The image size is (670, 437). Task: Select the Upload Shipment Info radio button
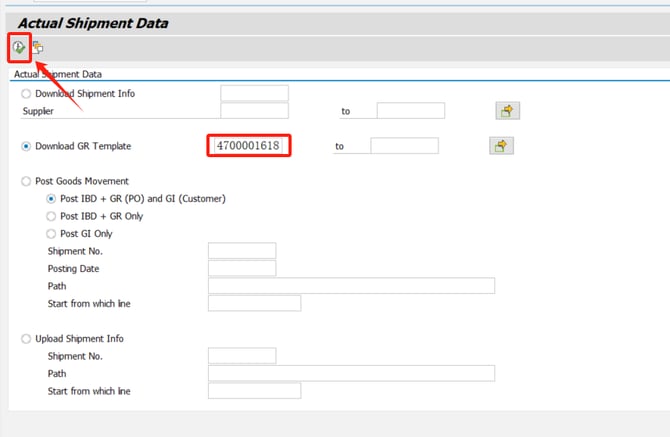point(26,339)
